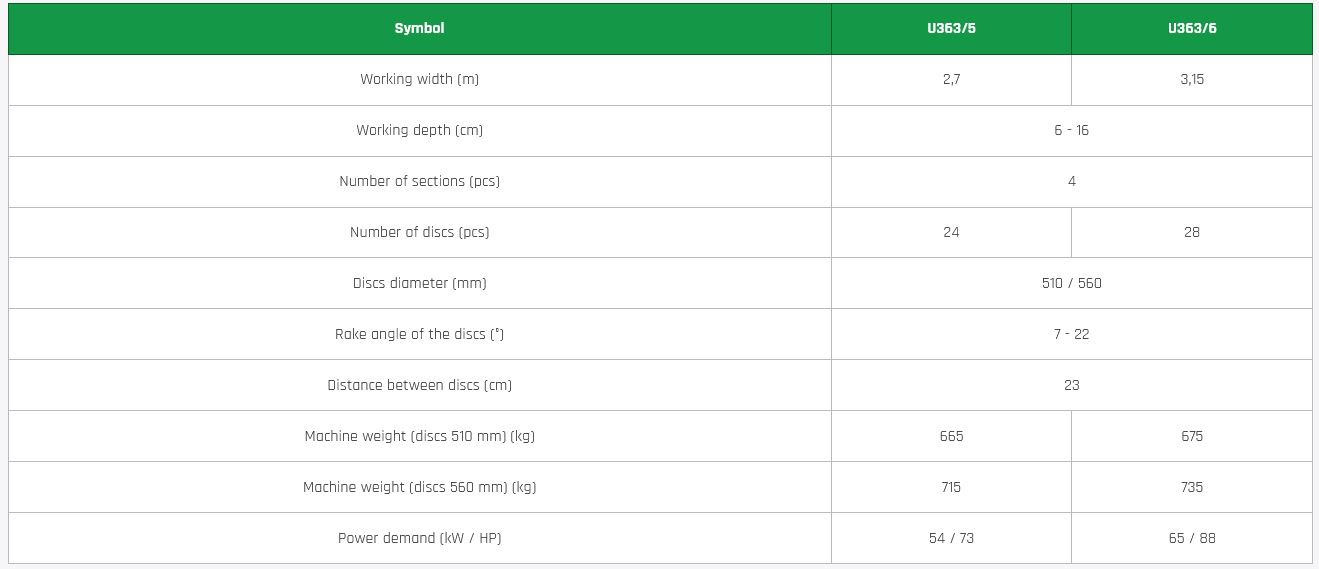Click the Symbol column header
The height and width of the screenshot is (569, 1319).
click(419, 28)
